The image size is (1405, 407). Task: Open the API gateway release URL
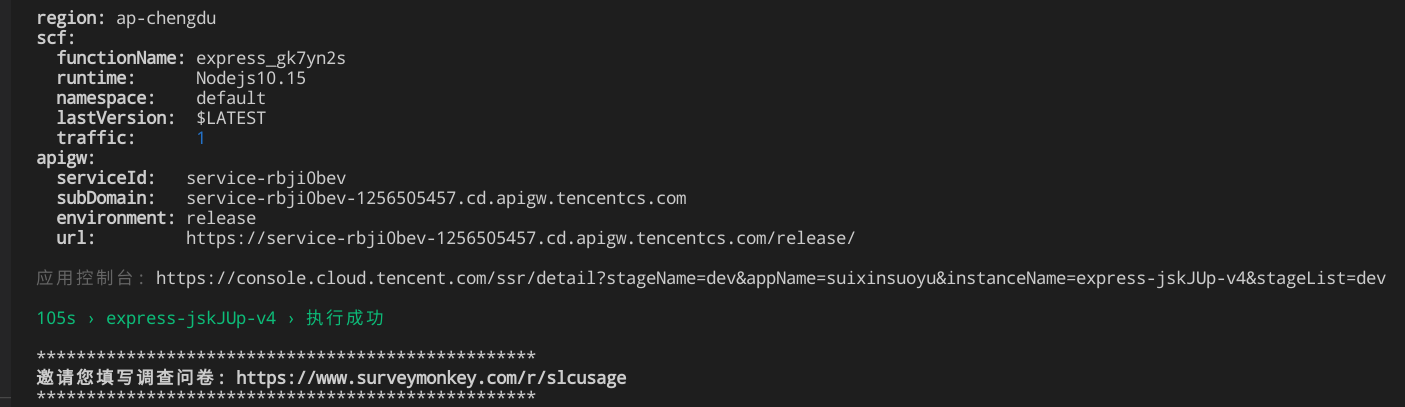click(x=520, y=238)
